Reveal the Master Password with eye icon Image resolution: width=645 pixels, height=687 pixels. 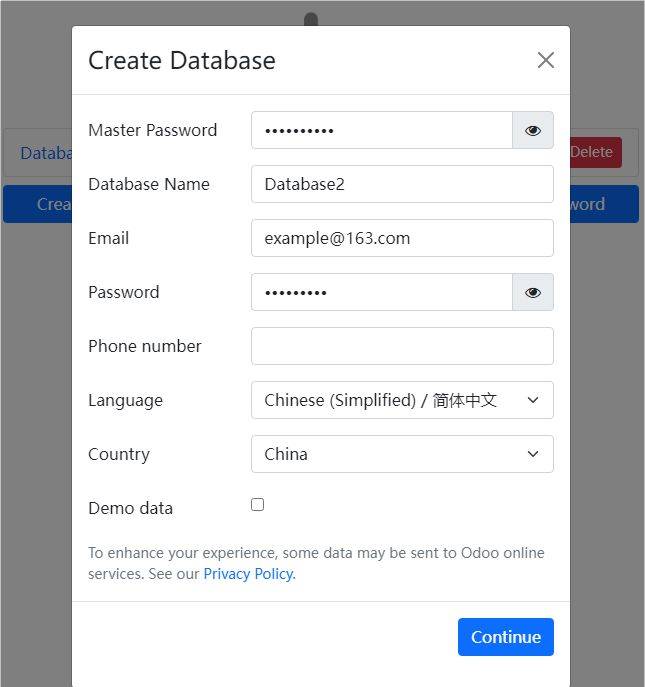pyautogui.click(x=532, y=130)
